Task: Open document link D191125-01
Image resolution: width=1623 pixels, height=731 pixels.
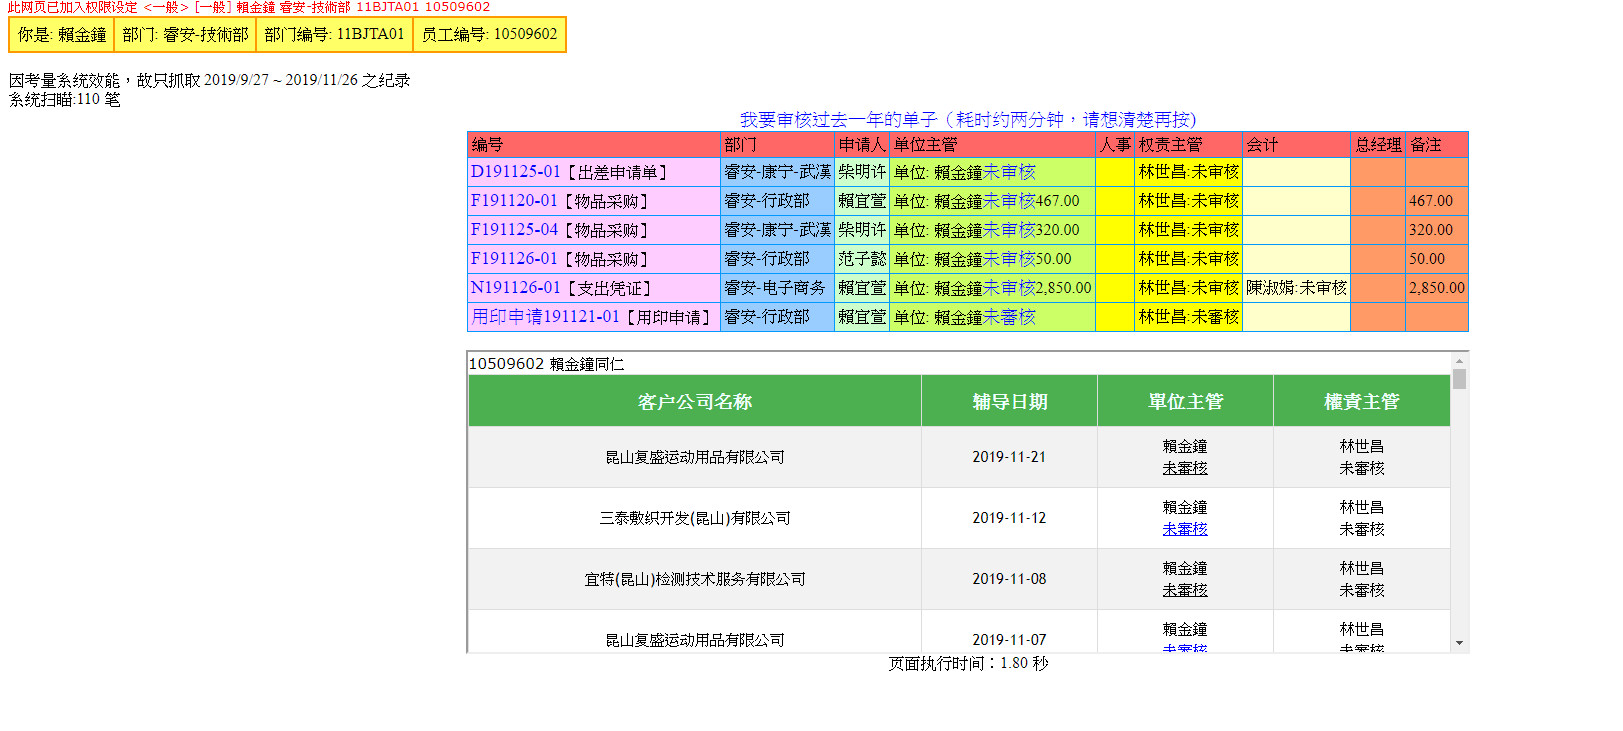Action: click(515, 172)
